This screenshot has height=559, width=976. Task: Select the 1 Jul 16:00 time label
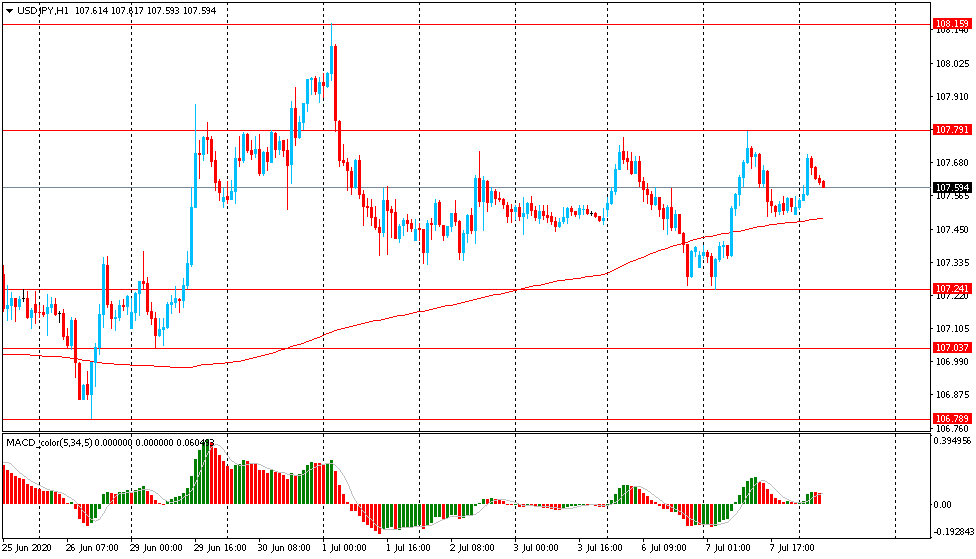point(408,548)
